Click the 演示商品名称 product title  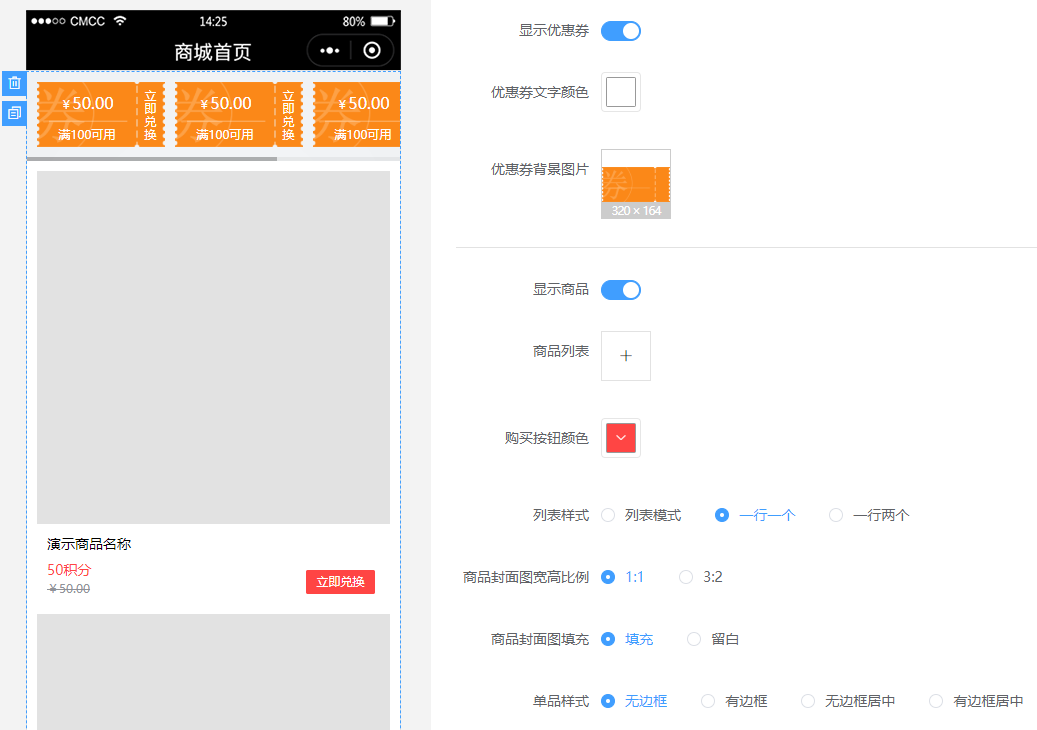coord(89,544)
